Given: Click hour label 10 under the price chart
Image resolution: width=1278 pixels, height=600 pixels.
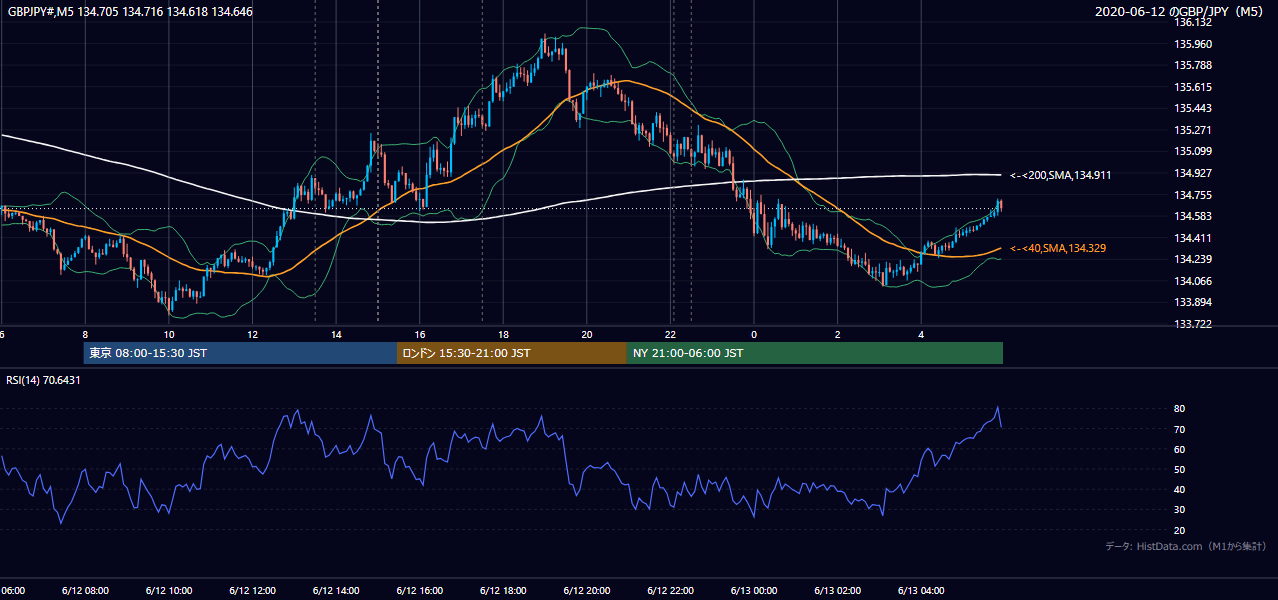Looking at the screenshot, I should [169, 335].
